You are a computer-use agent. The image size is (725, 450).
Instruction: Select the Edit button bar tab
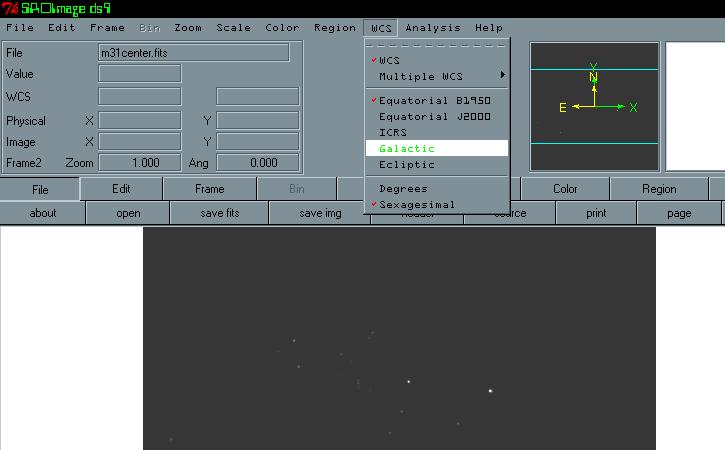pos(121,189)
